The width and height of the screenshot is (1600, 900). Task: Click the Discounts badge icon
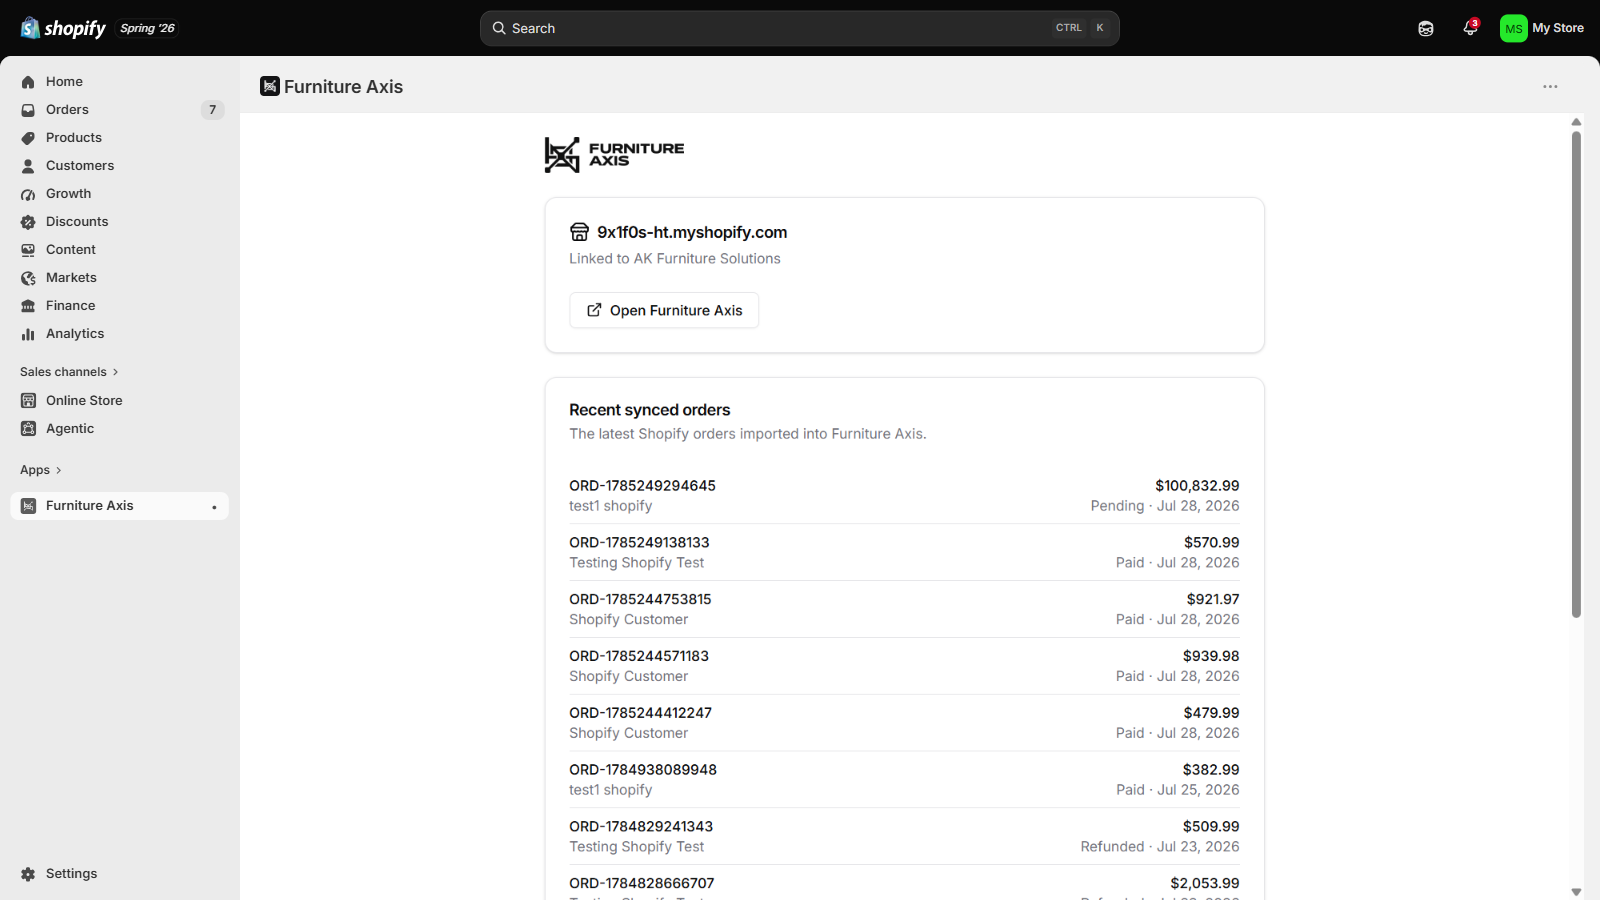[x=28, y=222]
